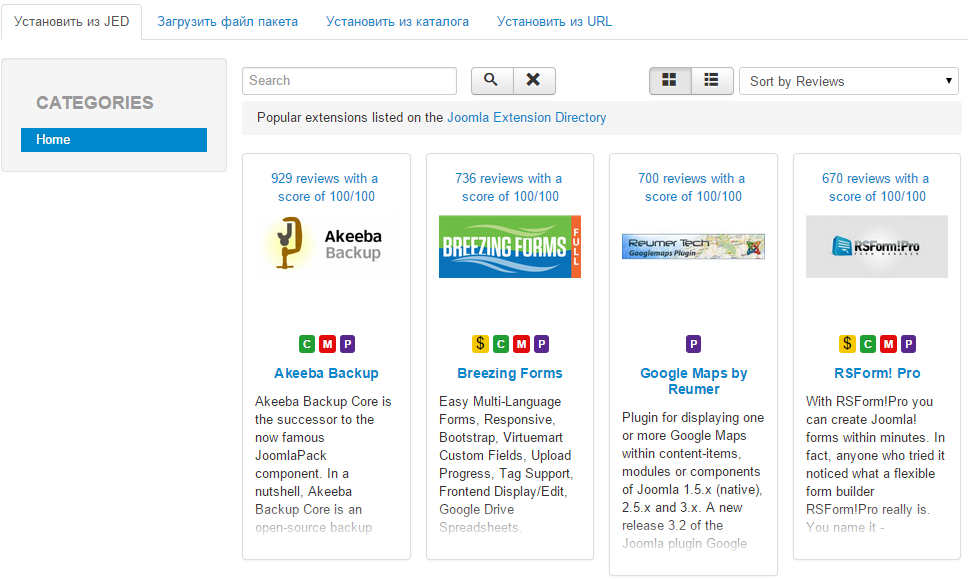Screen dimensions: 979x579
Task: Click the Breezing Forms banner image
Action: pyautogui.click(x=510, y=247)
